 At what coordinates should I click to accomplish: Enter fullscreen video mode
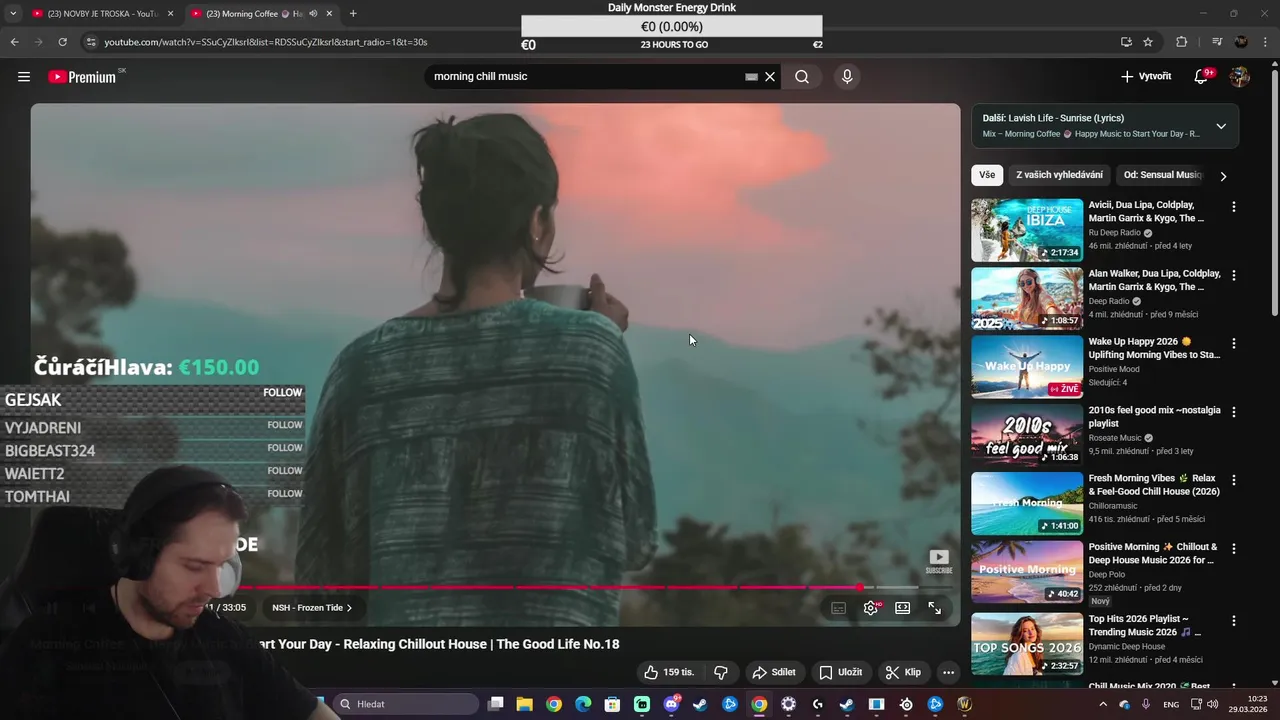[x=935, y=608]
